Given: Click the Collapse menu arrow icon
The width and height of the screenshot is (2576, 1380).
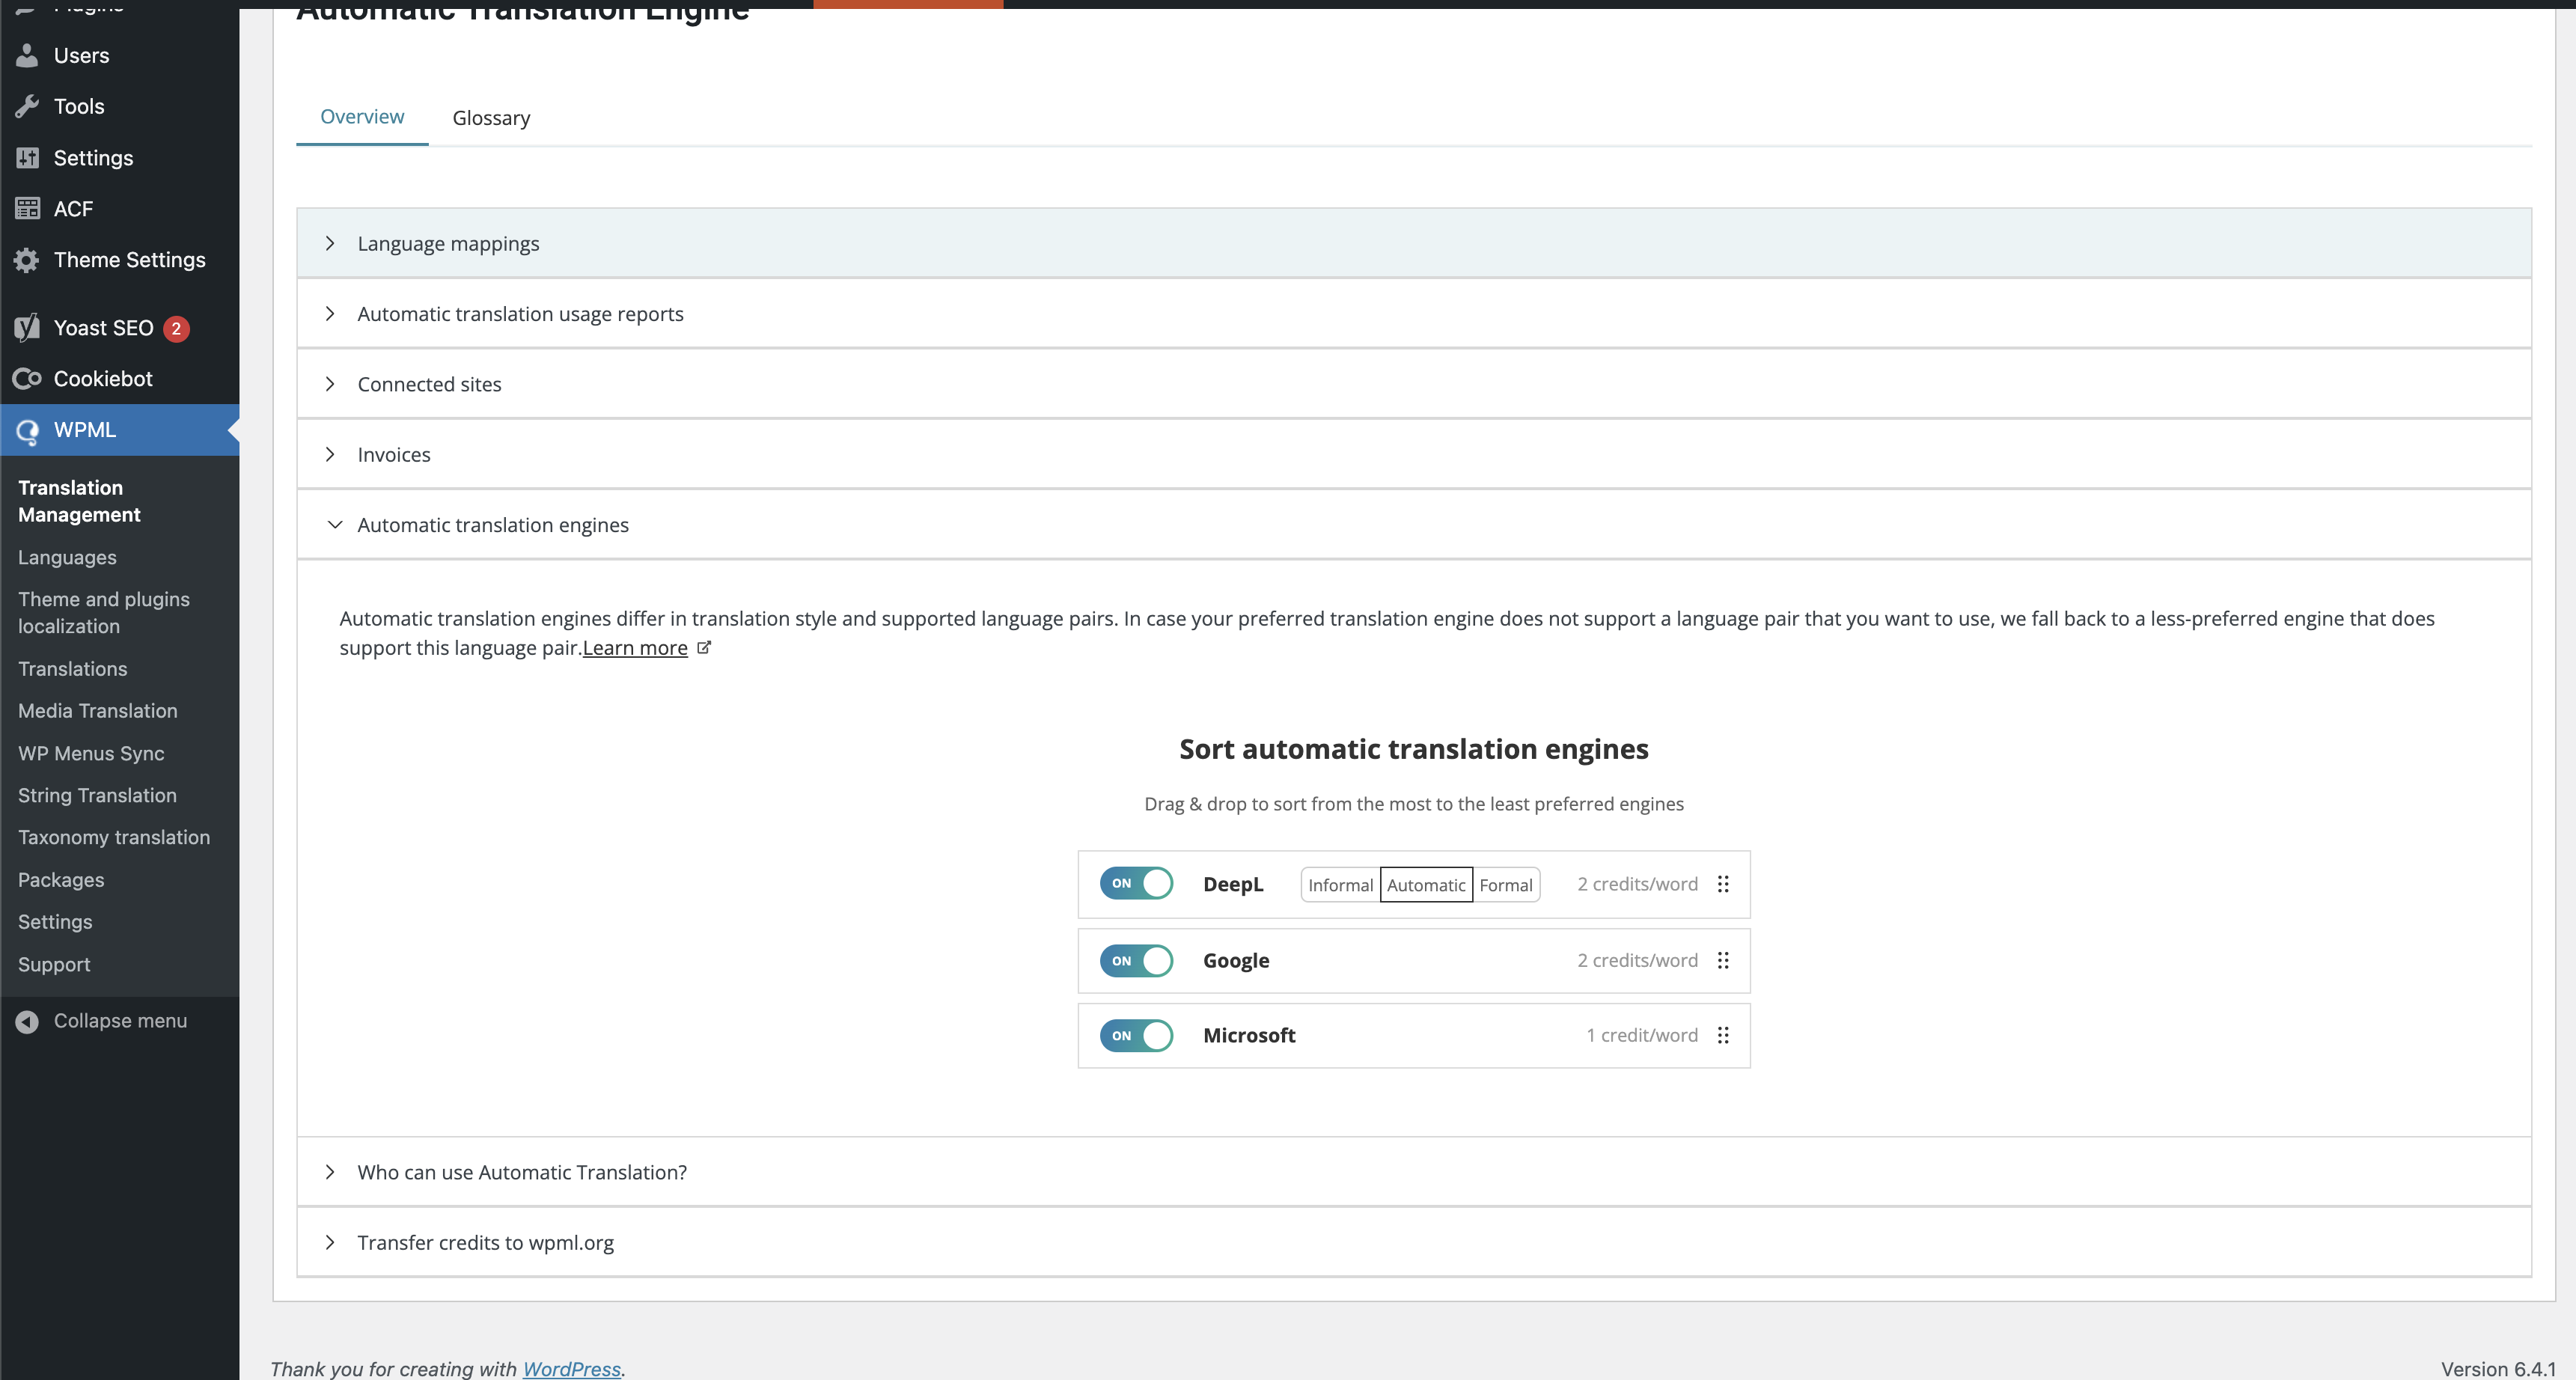Looking at the screenshot, I should pos(27,1021).
